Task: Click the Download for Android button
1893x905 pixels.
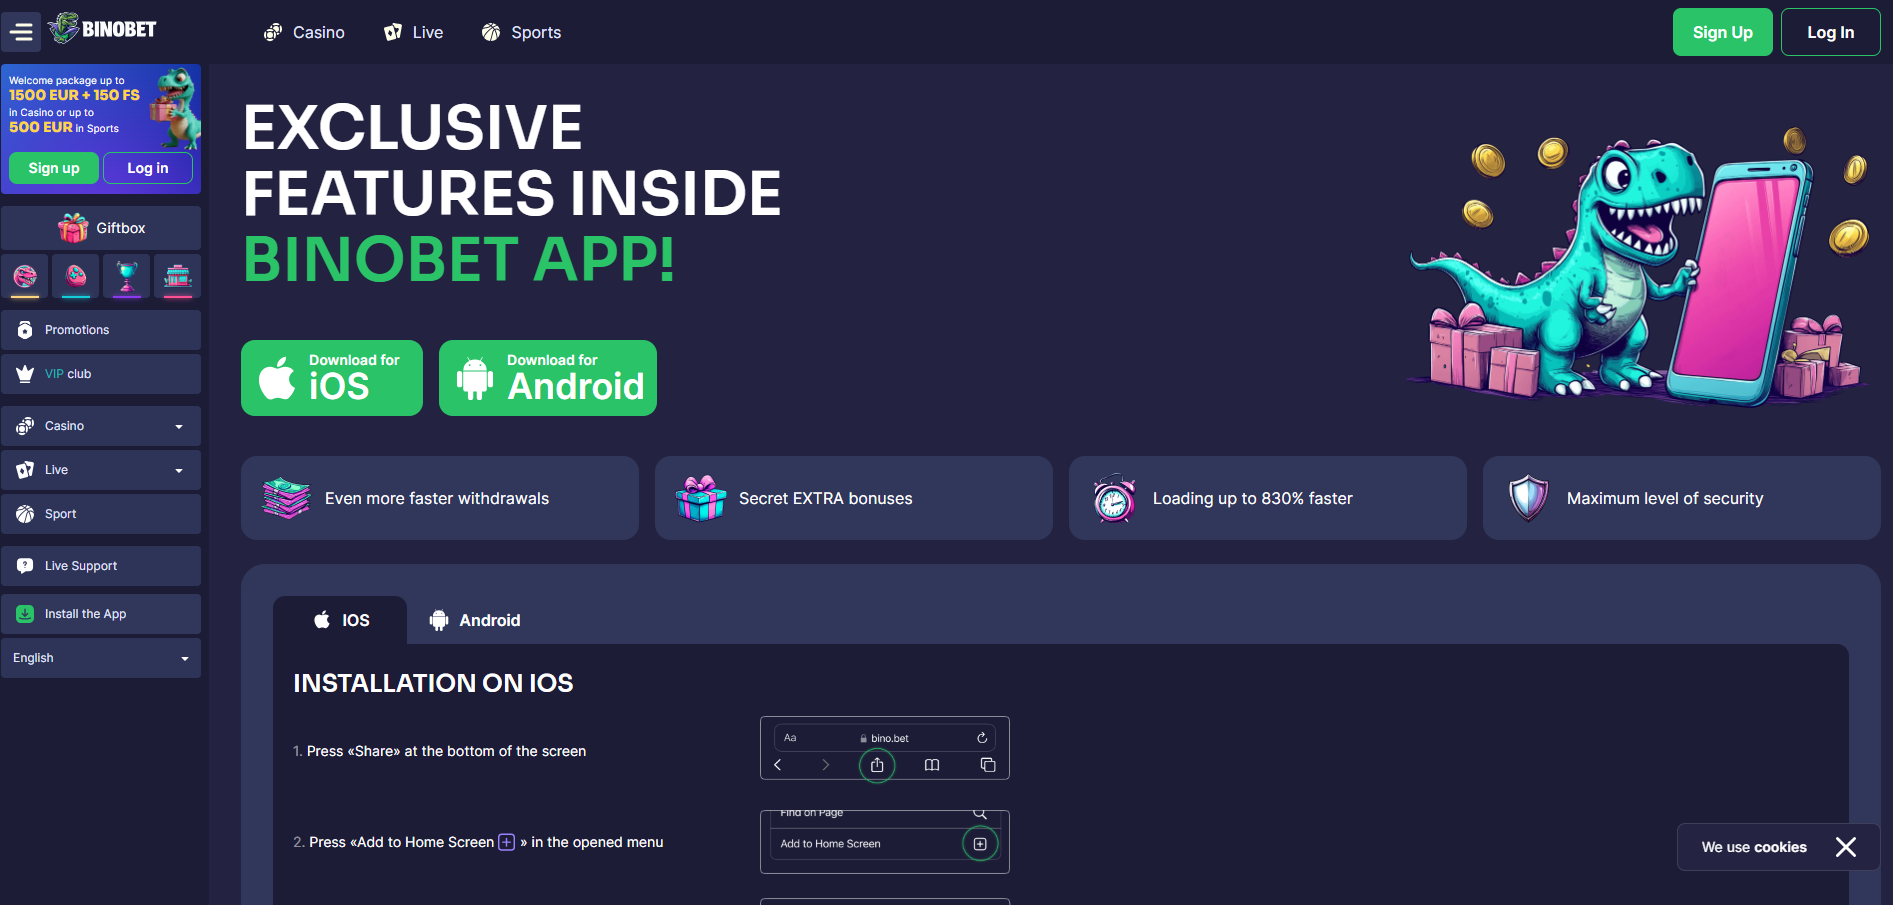Action: [548, 378]
